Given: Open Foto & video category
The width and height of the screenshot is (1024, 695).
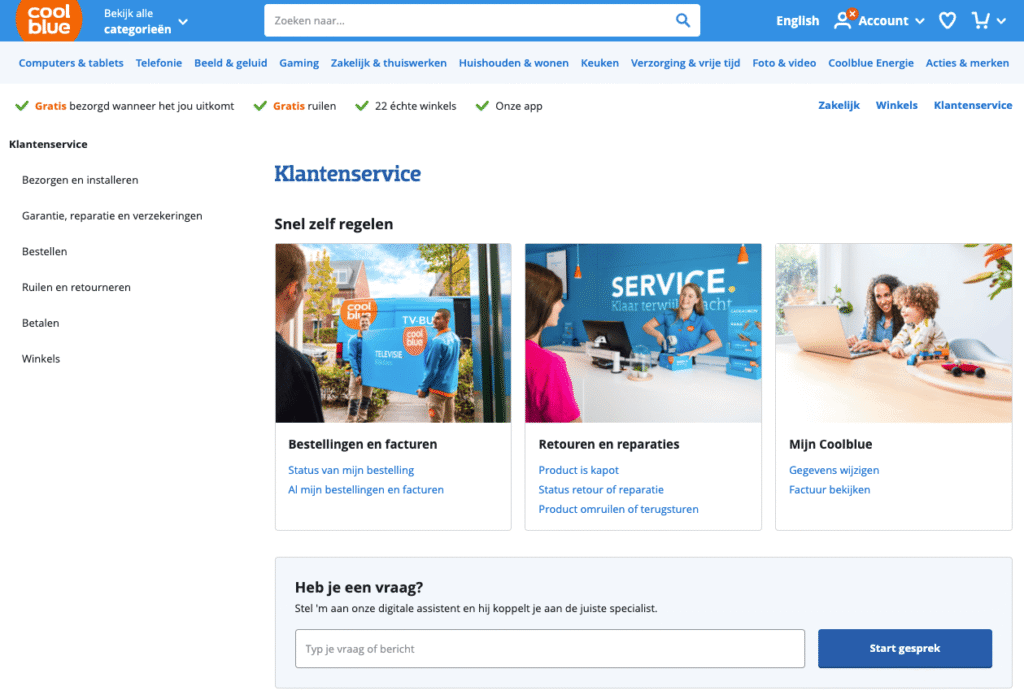Looking at the screenshot, I should 784,63.
